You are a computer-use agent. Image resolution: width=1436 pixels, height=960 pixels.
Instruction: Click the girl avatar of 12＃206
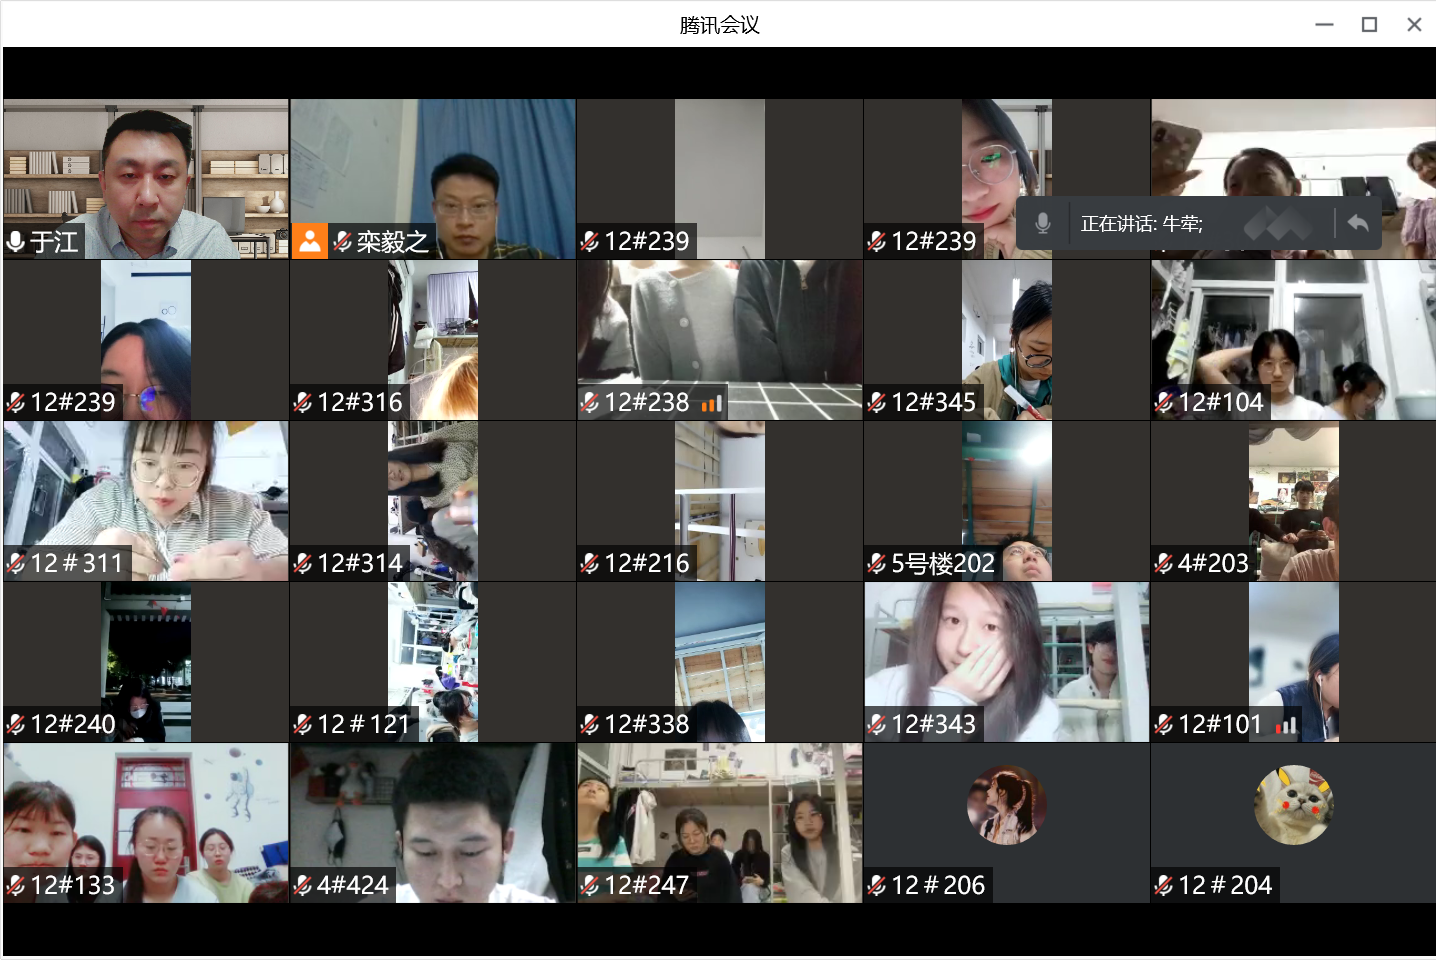tap(1006, 805)
